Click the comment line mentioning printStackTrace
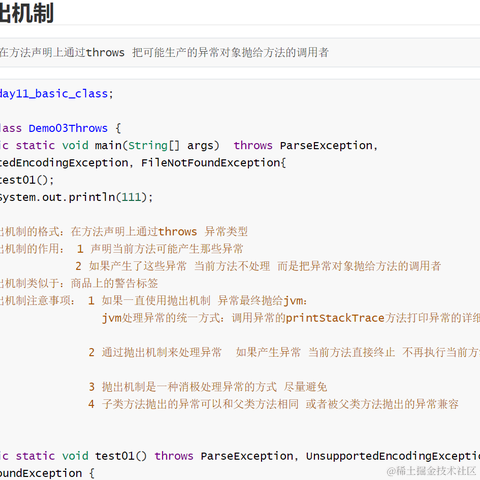Screen dimensions: 480x480 (291, 318)
